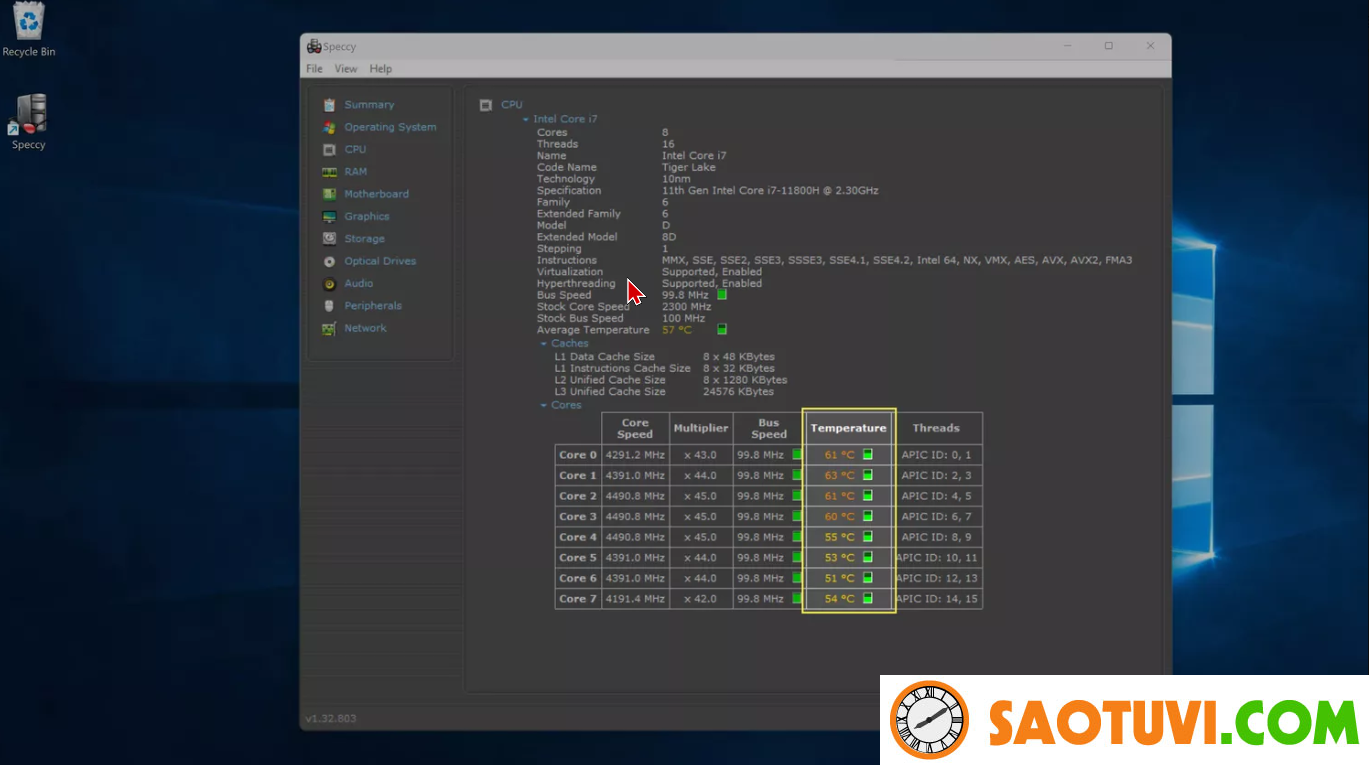Click Core 7 multiplier x 42.0

pos(700,599)
